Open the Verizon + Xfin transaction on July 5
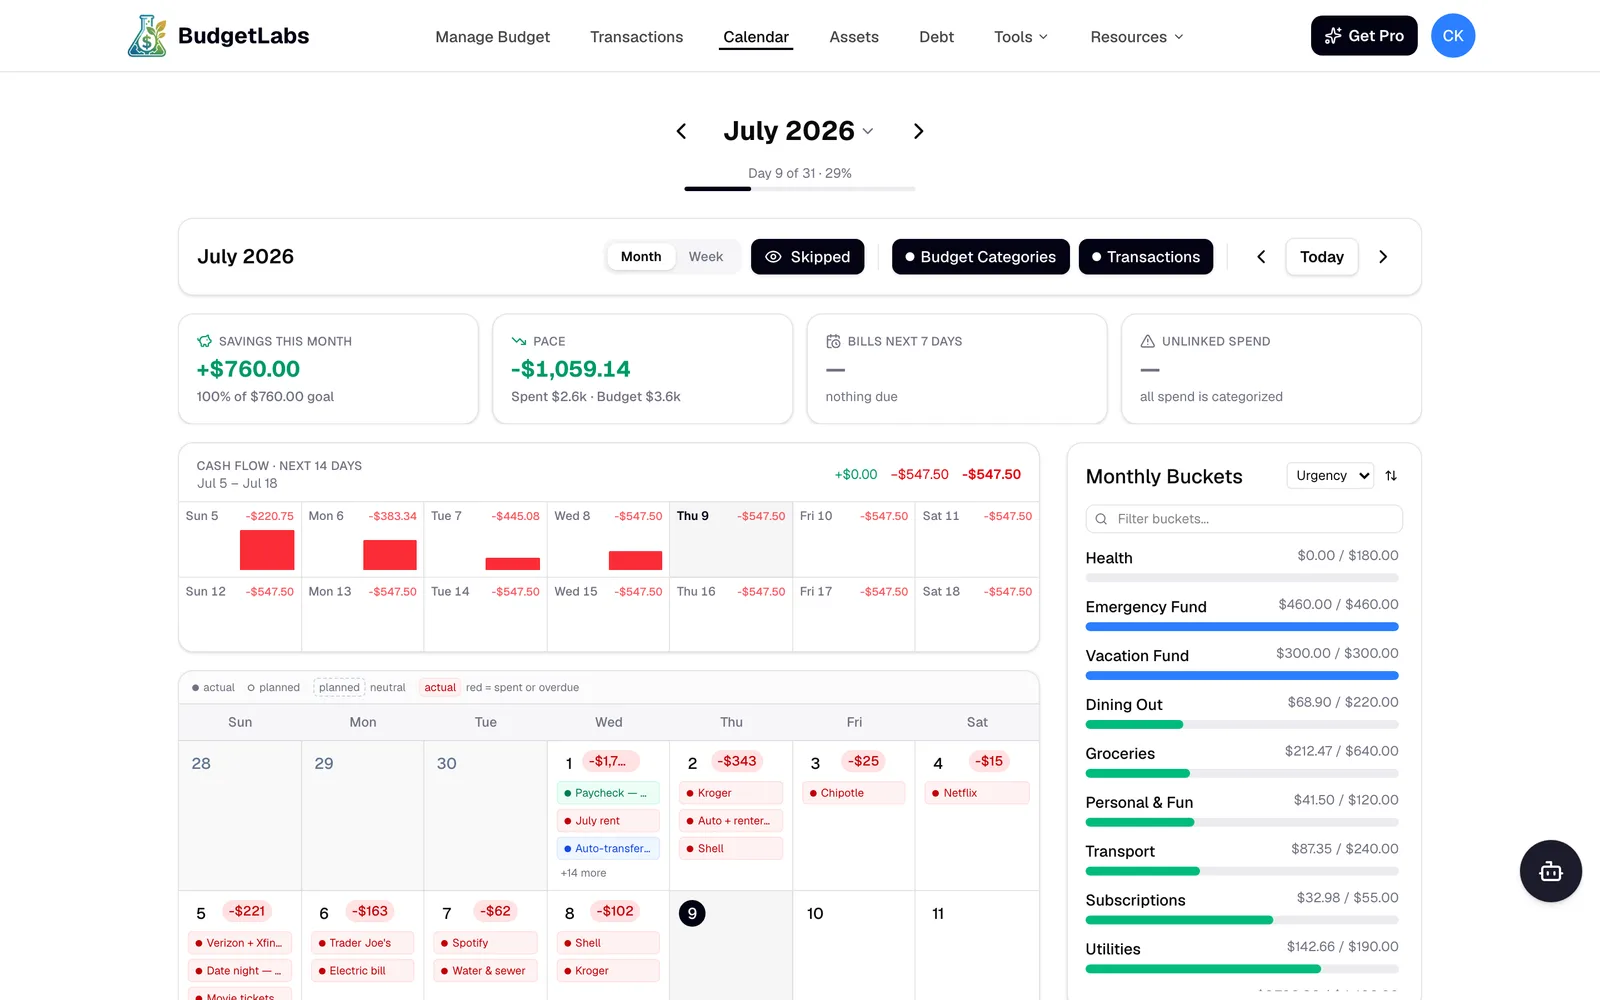1600x1000 pixels. coord(240,943)
